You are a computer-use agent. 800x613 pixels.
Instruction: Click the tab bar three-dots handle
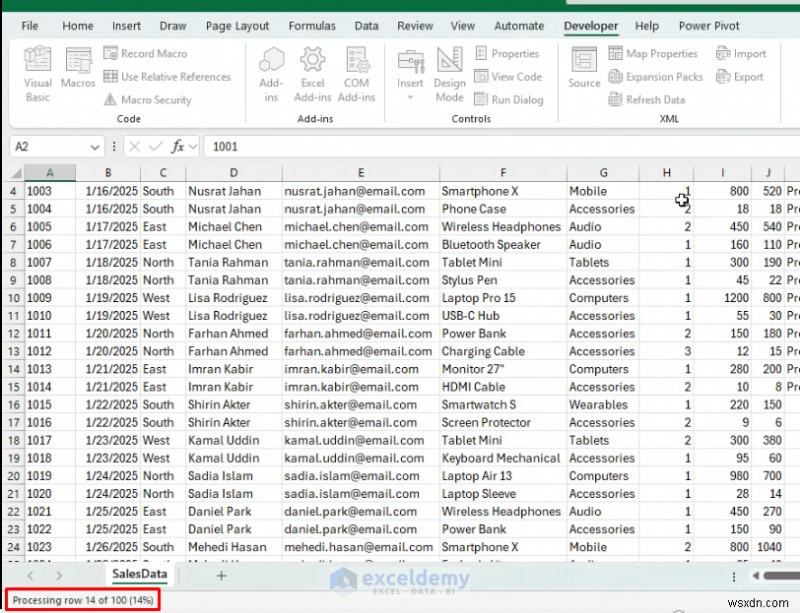click(734, 576)
